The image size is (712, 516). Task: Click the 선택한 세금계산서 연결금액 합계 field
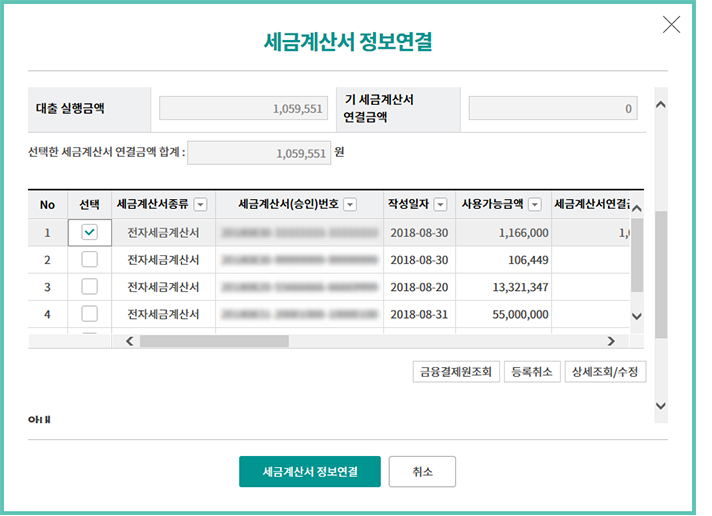[259, 154]
